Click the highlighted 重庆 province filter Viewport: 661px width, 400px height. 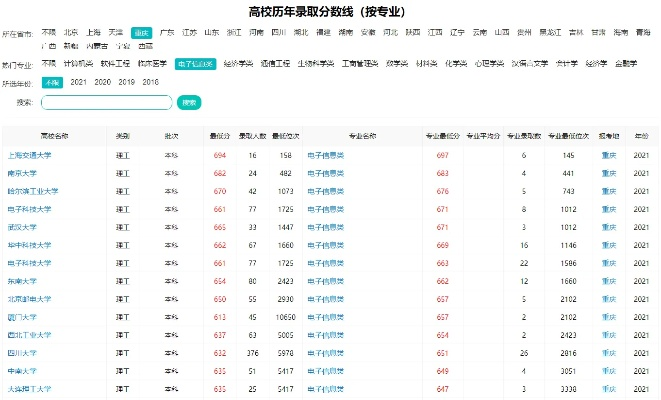141,33
